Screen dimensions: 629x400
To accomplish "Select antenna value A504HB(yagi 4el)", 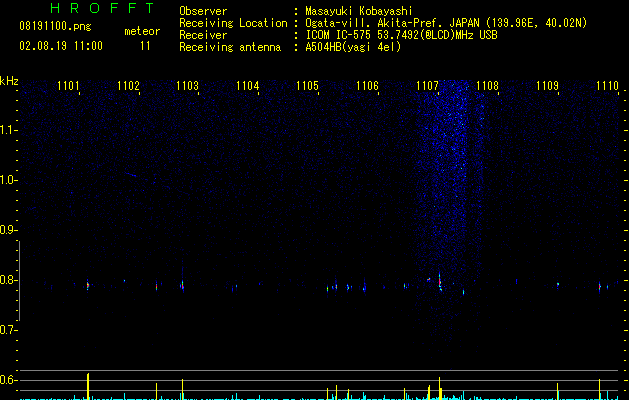I will tap(353, 47).
